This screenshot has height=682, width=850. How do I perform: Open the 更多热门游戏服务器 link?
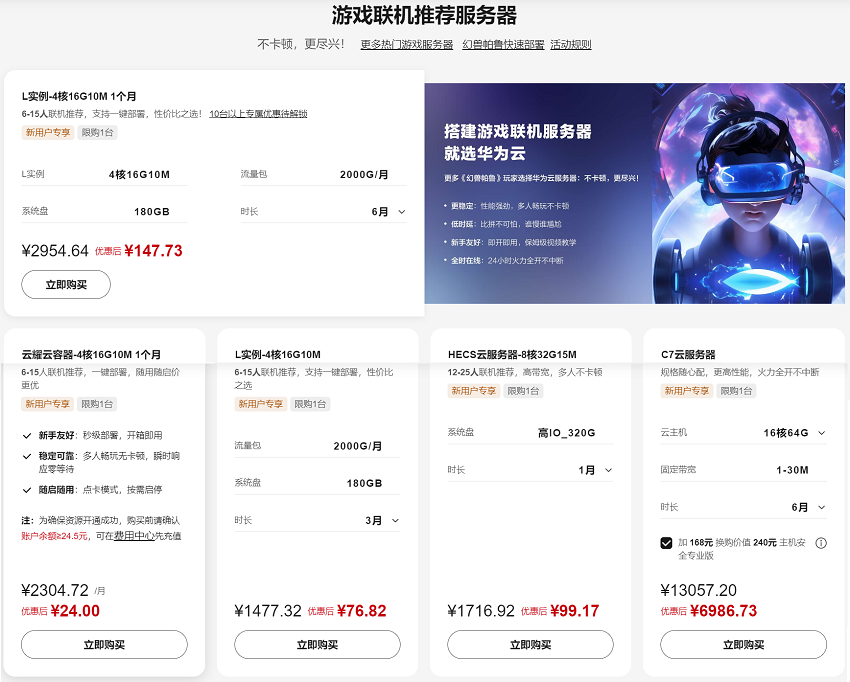pyautogui.click(x=407, y=44)
